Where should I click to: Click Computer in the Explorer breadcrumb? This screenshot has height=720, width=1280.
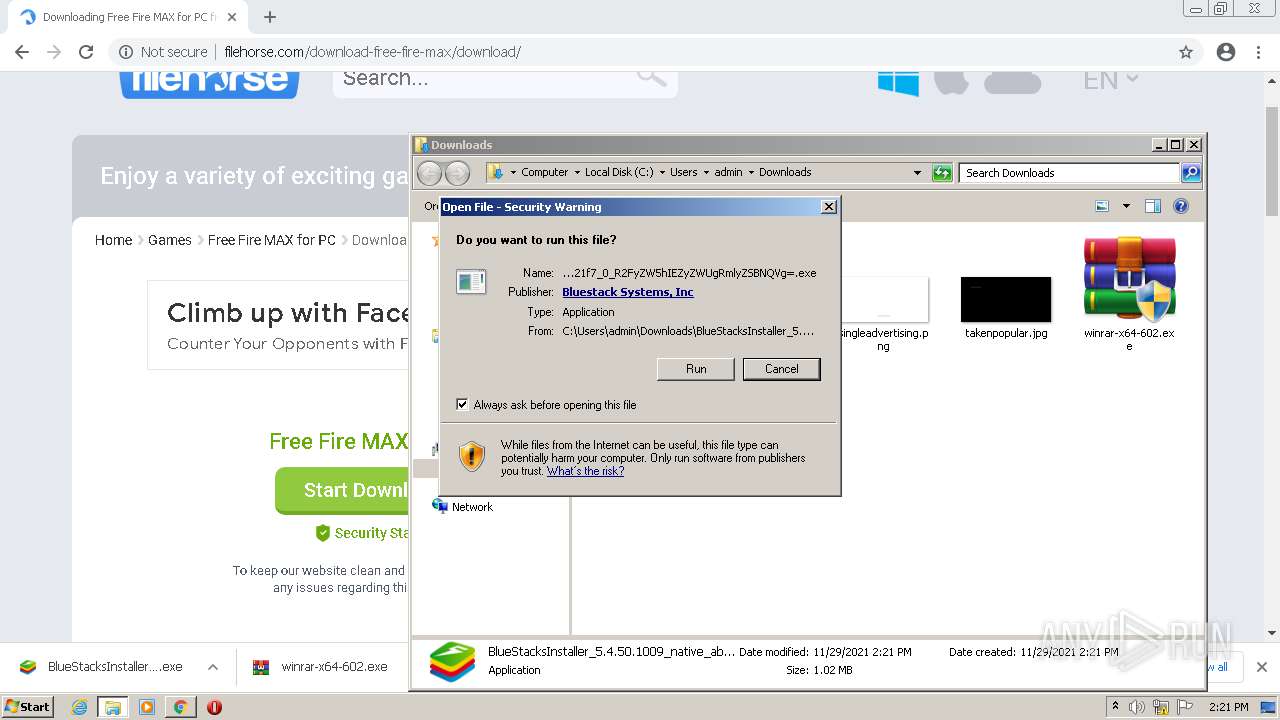click(x=544, y=172)
